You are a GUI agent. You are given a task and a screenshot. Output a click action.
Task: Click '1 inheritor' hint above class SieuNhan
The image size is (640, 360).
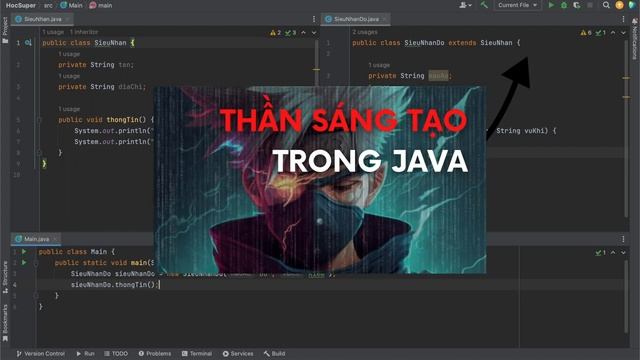coord(84,32)
